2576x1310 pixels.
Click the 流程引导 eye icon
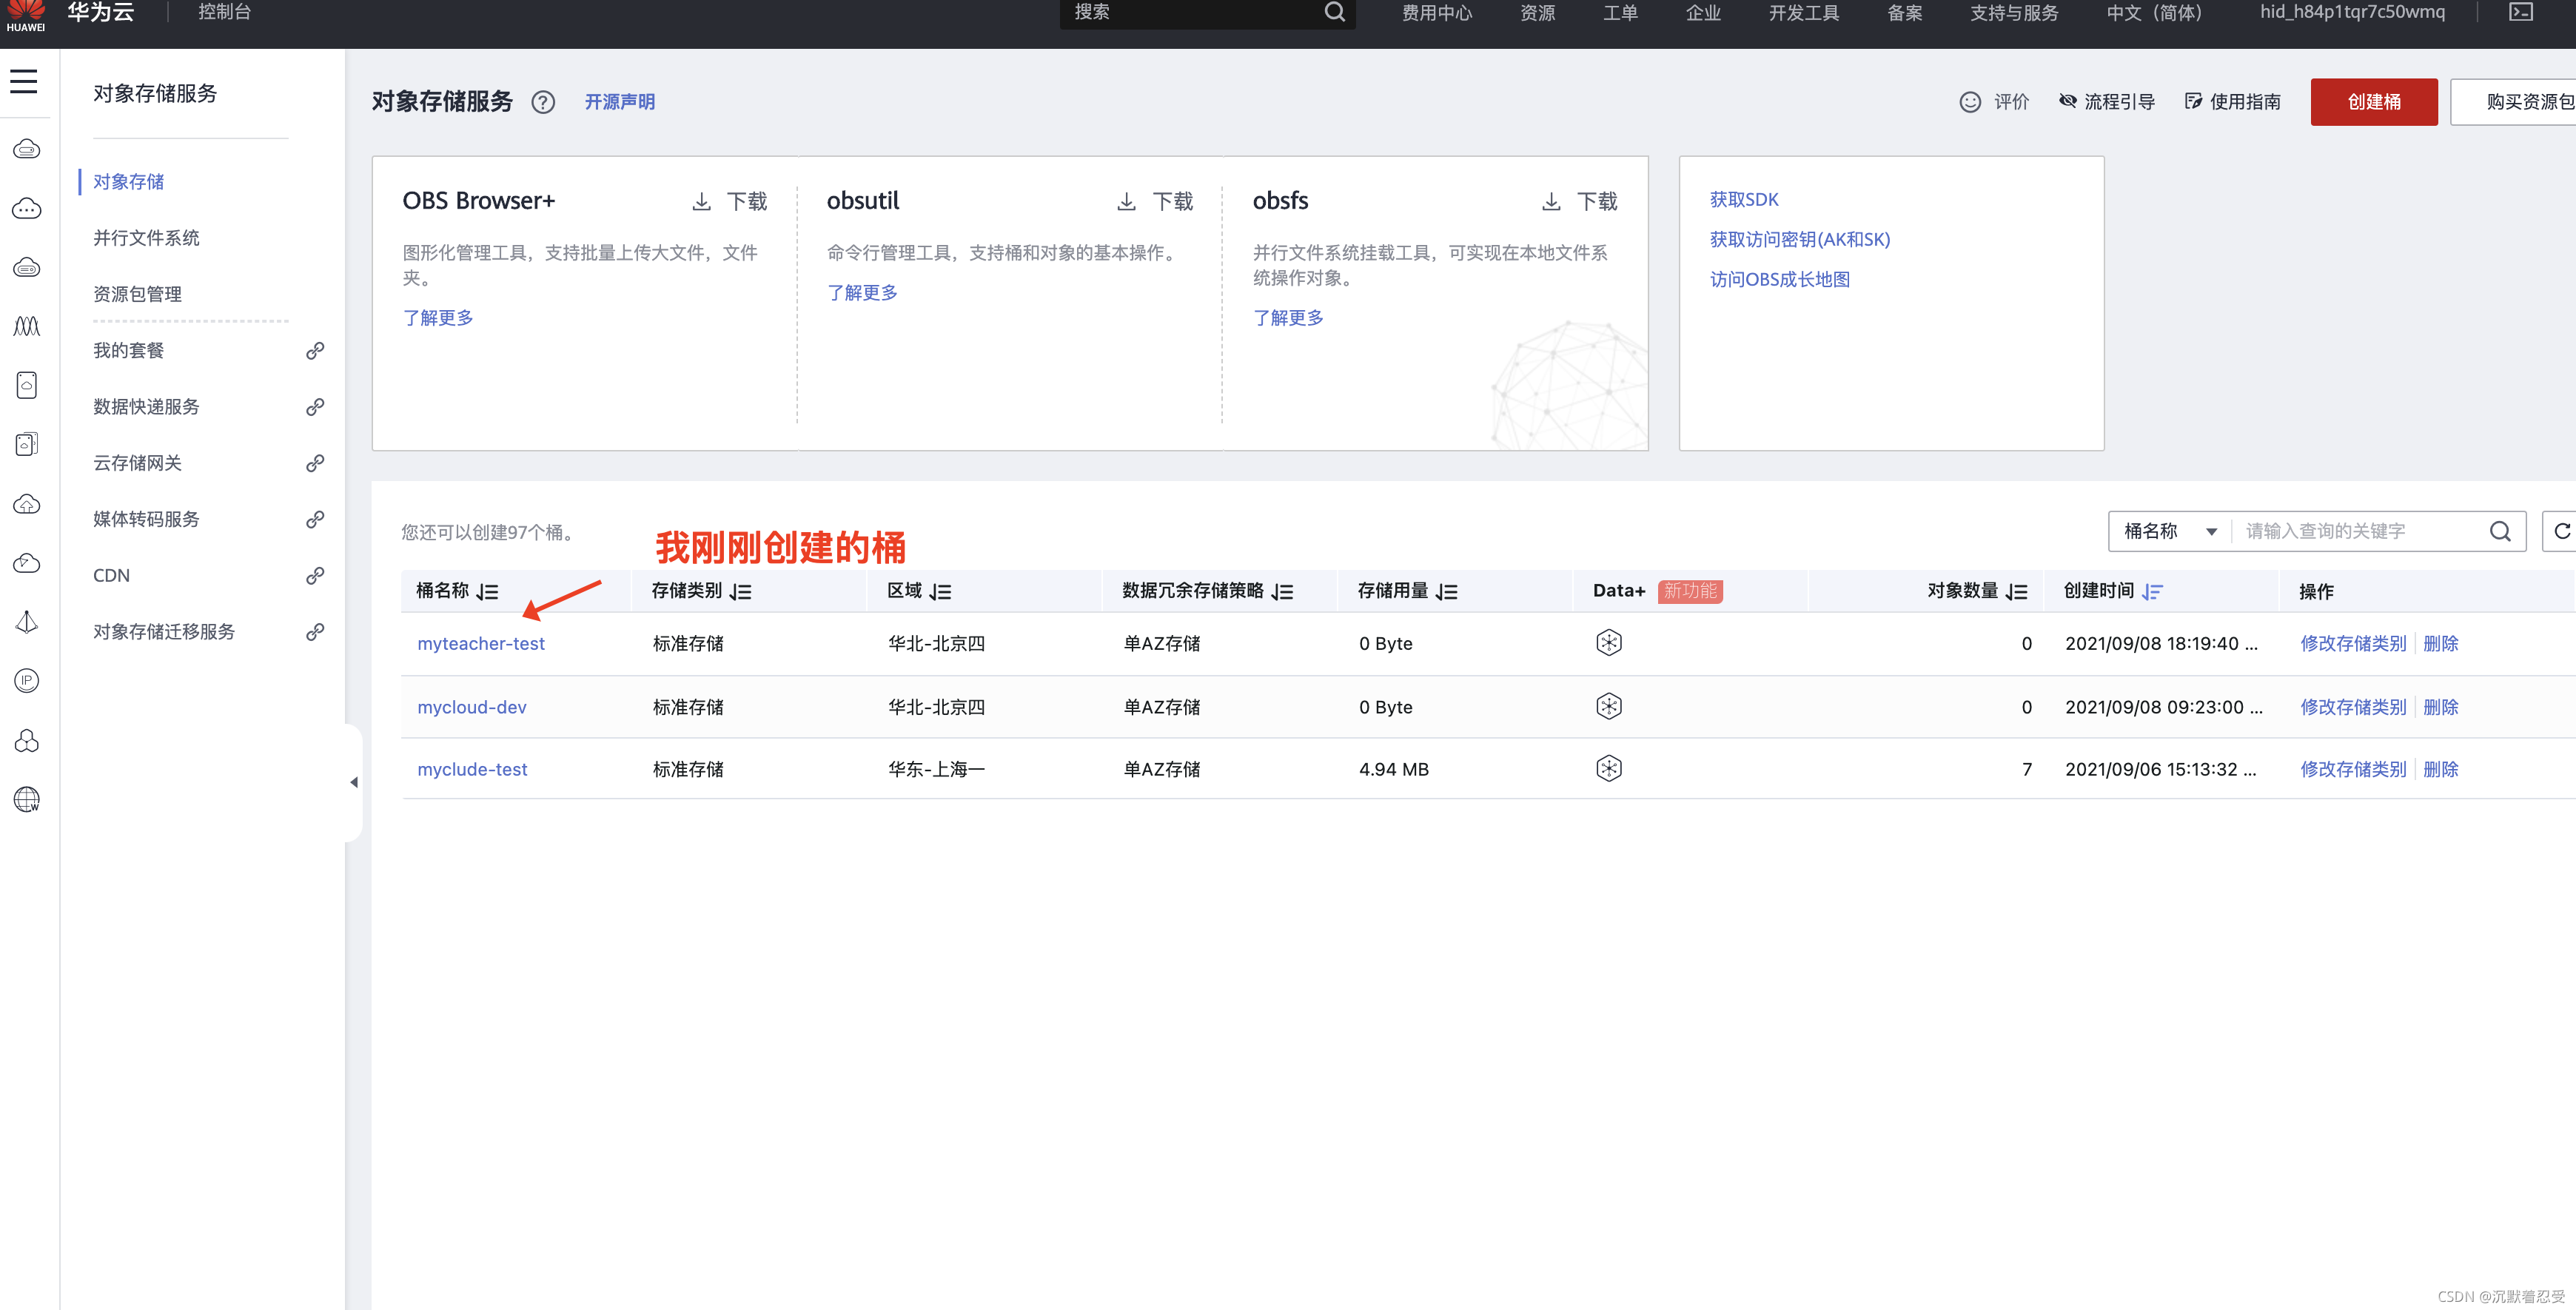click(2068, 101)
